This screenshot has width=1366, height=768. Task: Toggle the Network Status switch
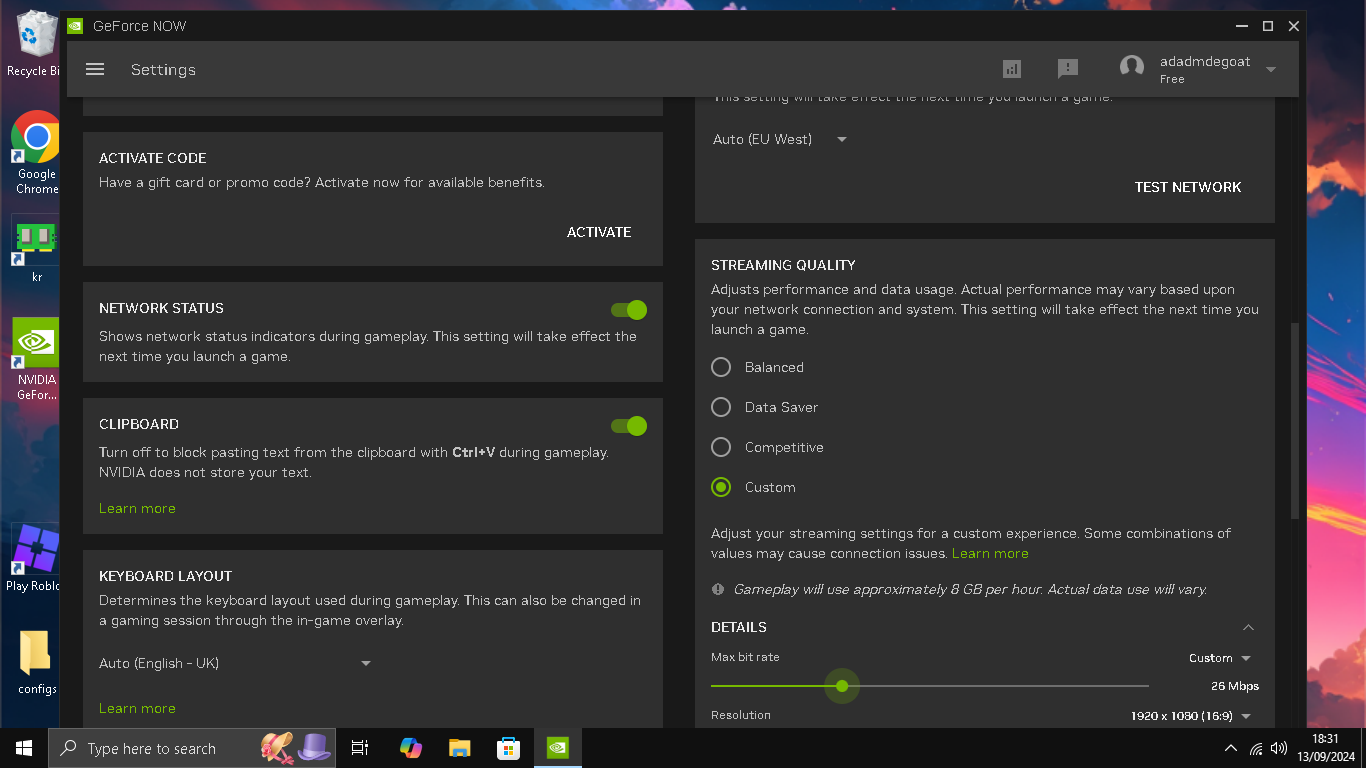[x=629, y=310]
